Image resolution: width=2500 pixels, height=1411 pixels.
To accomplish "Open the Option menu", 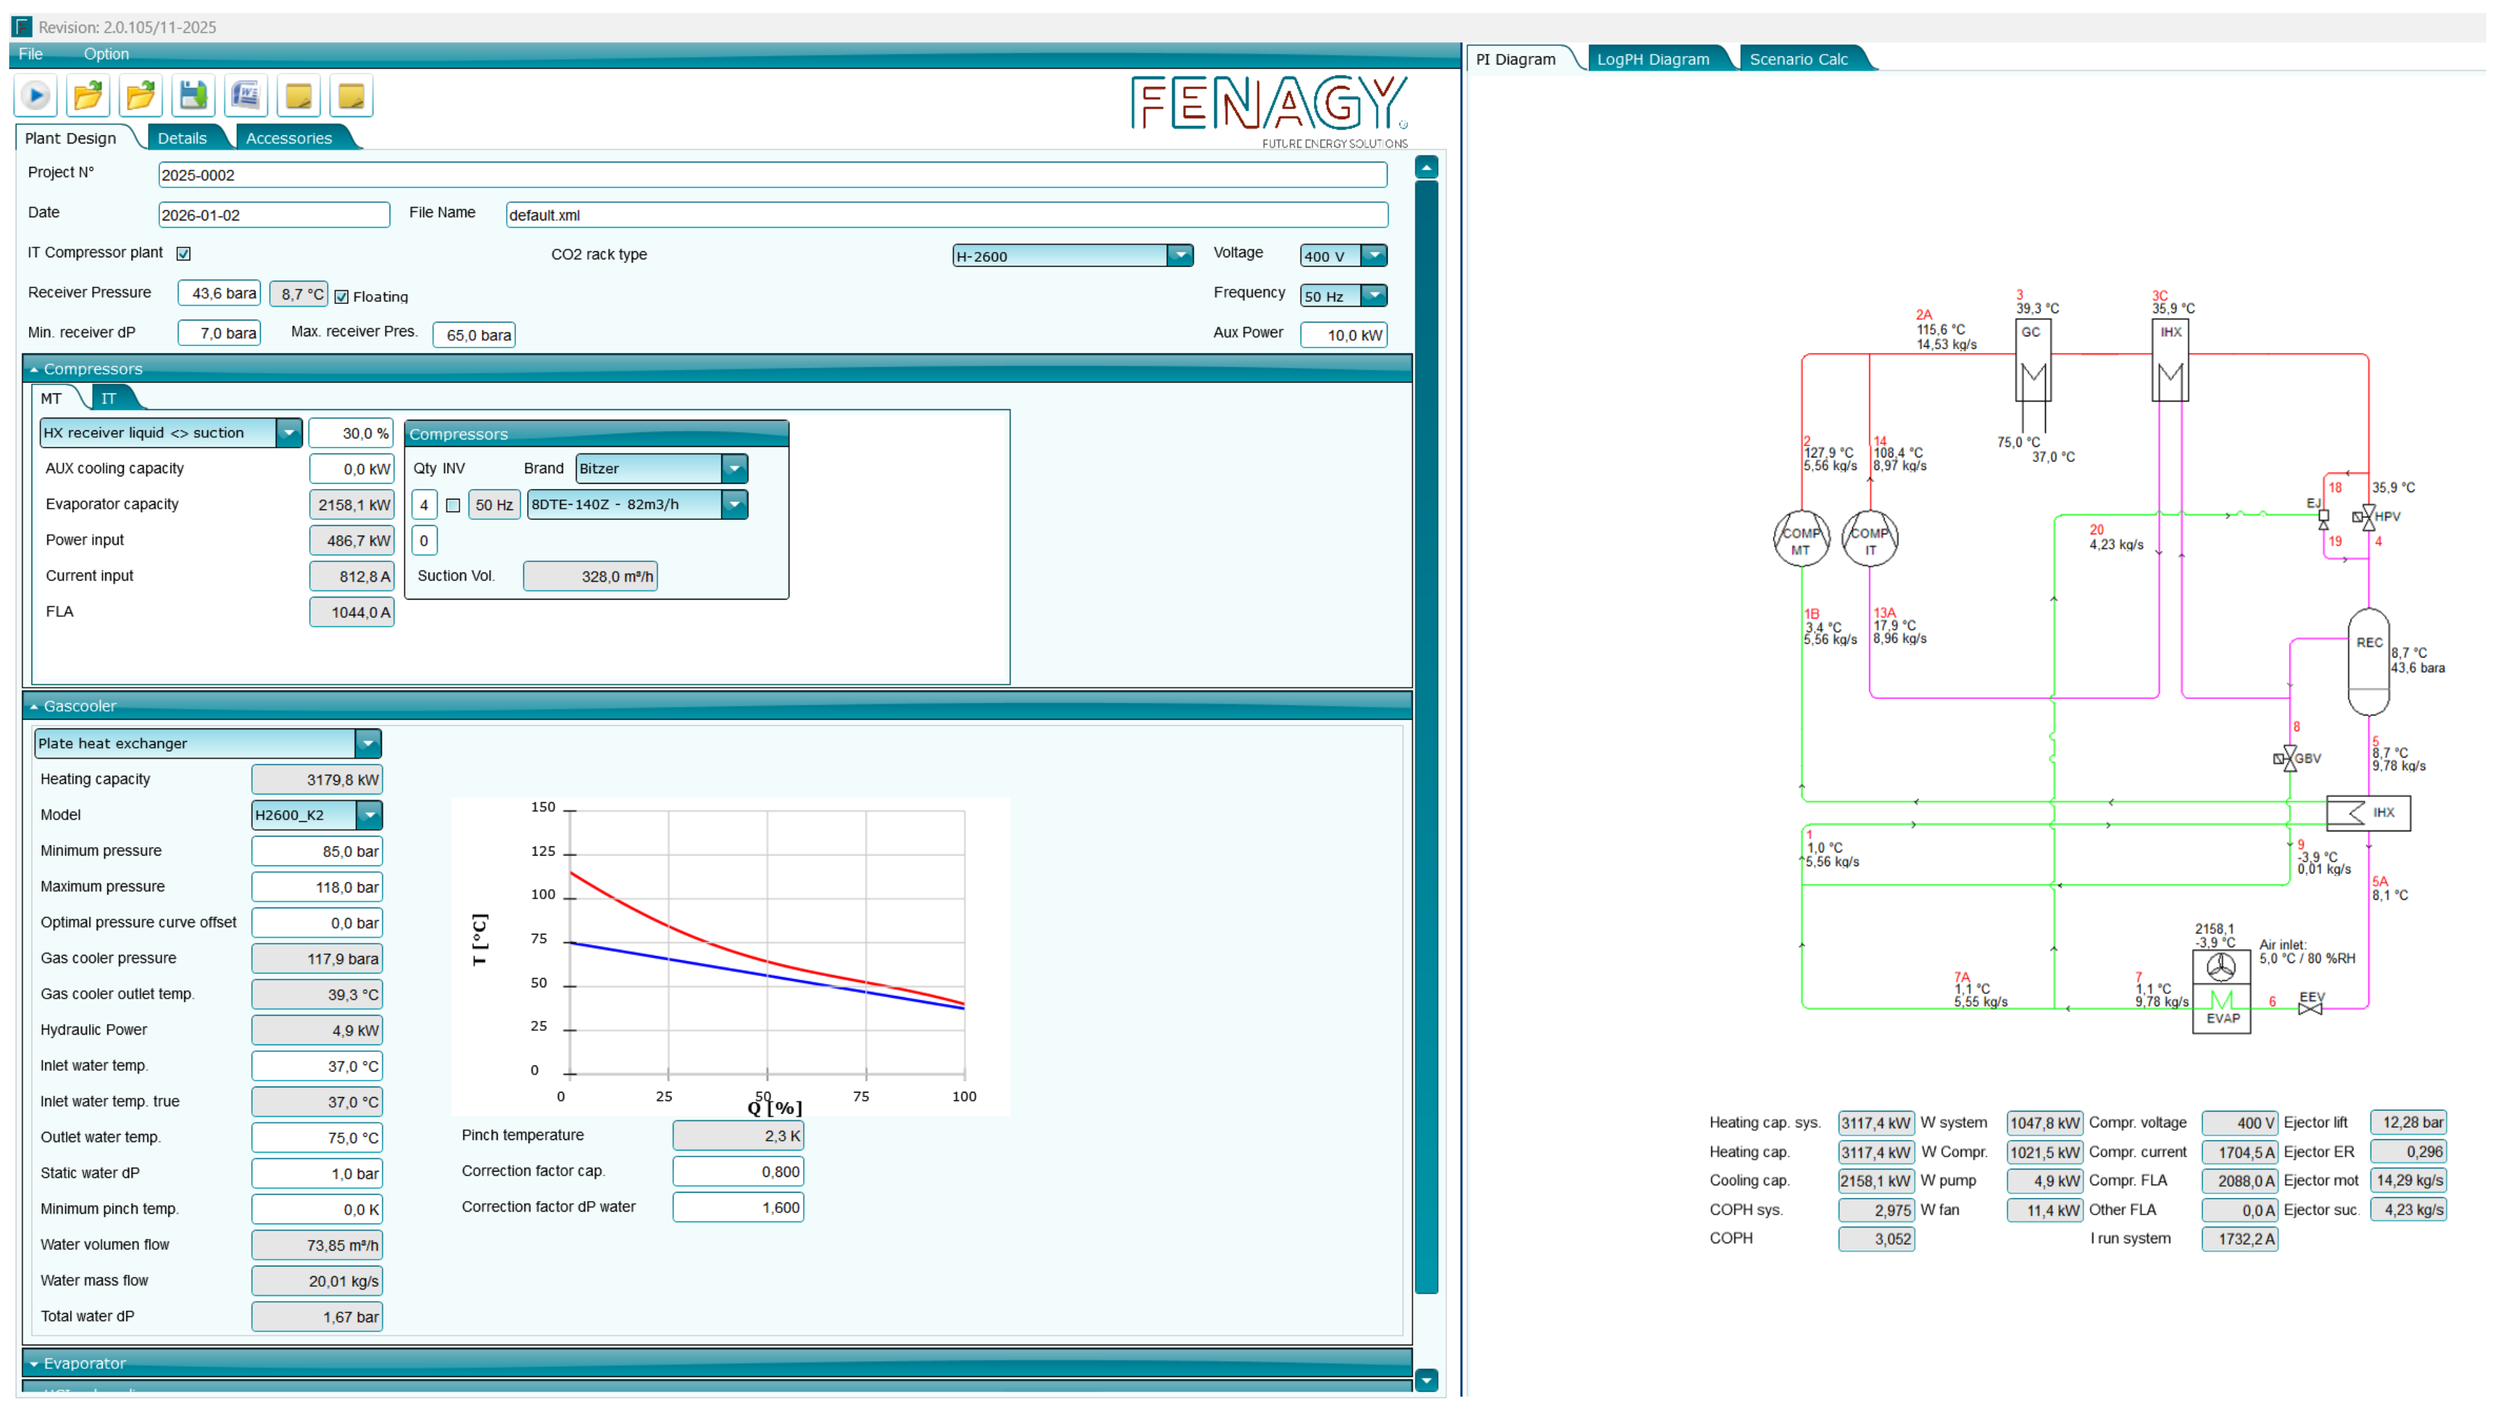I will (x=106, y=54).
